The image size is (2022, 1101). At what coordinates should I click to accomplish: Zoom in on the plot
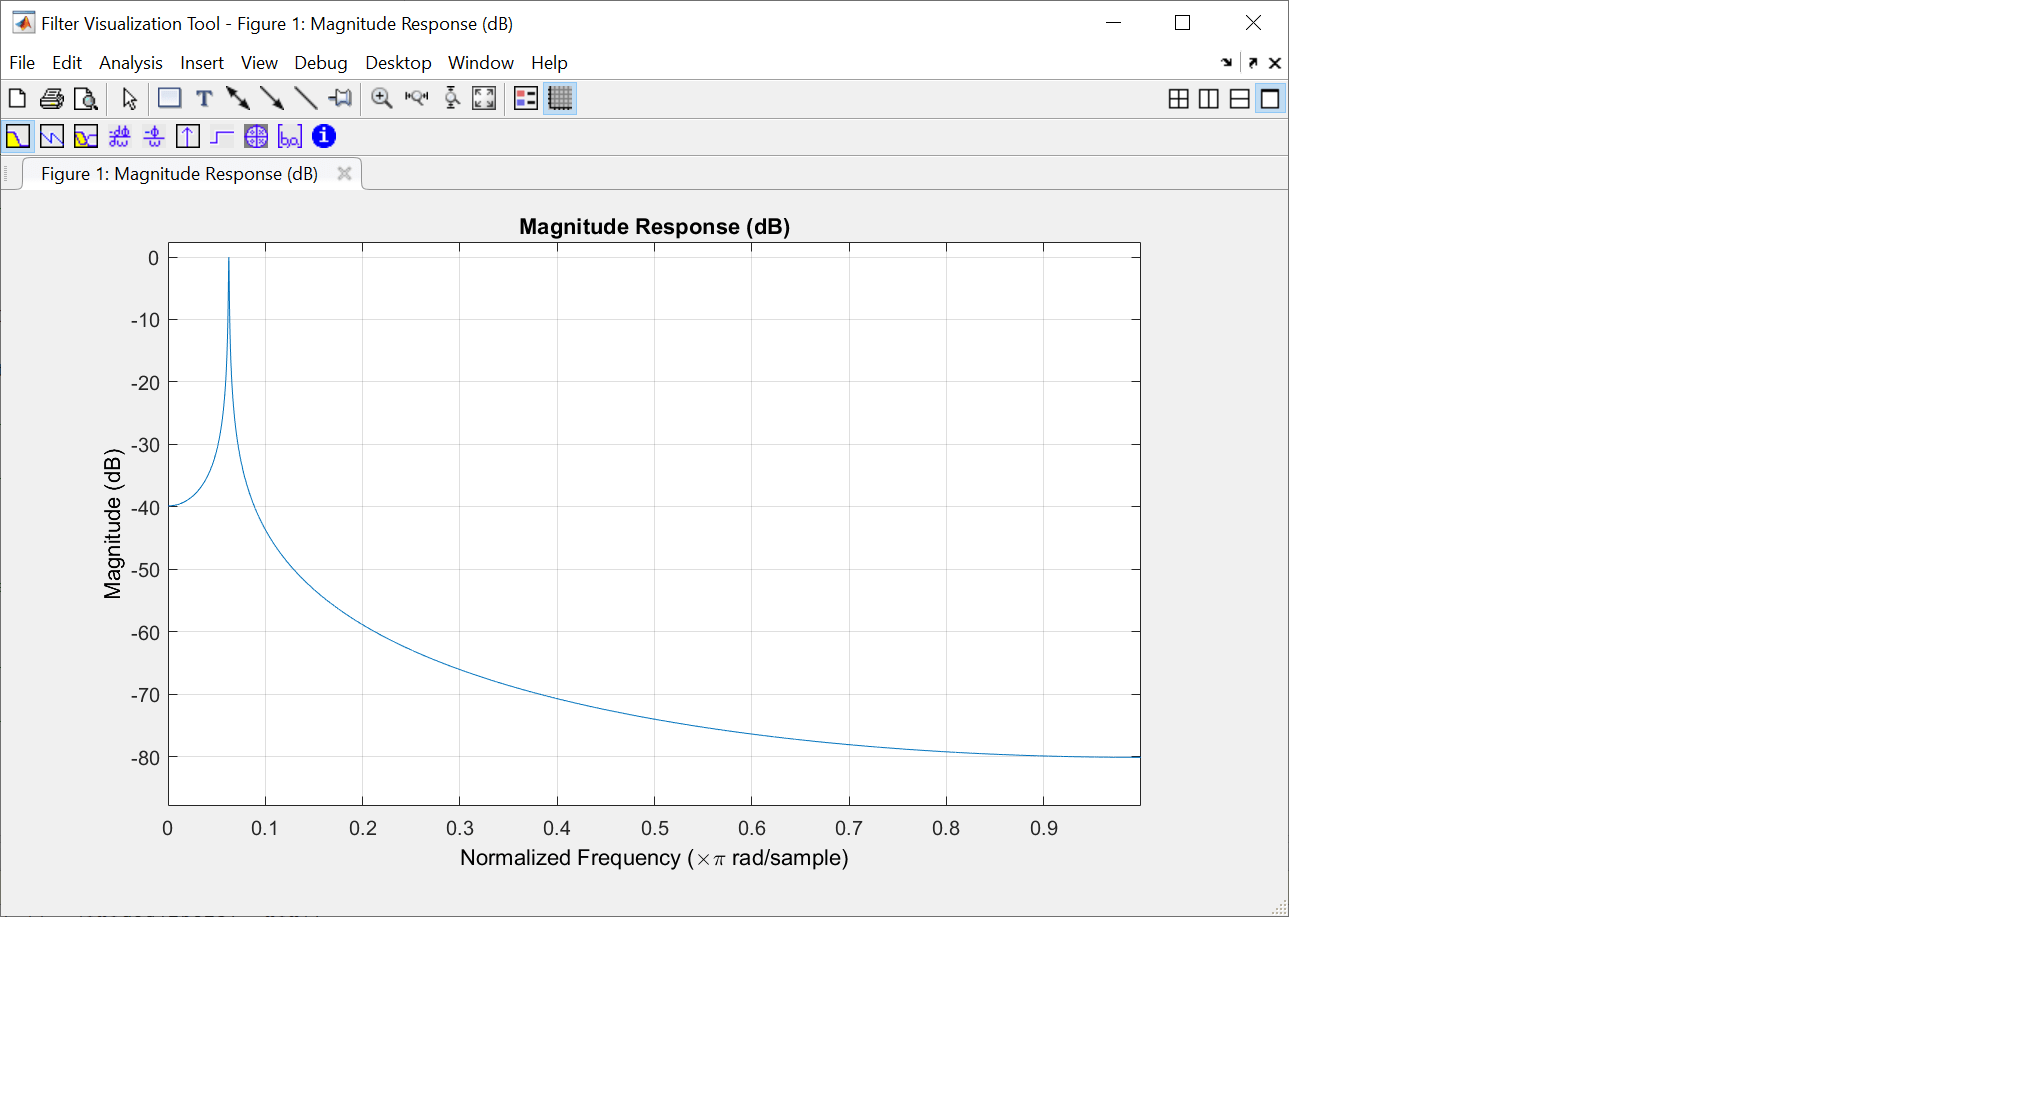pos(381,98)
